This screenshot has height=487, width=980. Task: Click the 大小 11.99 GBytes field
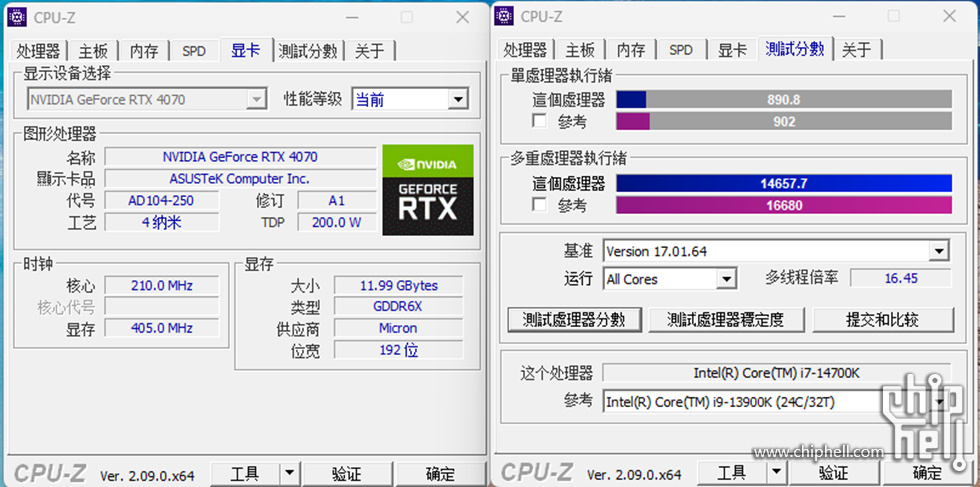click(399, 286)
